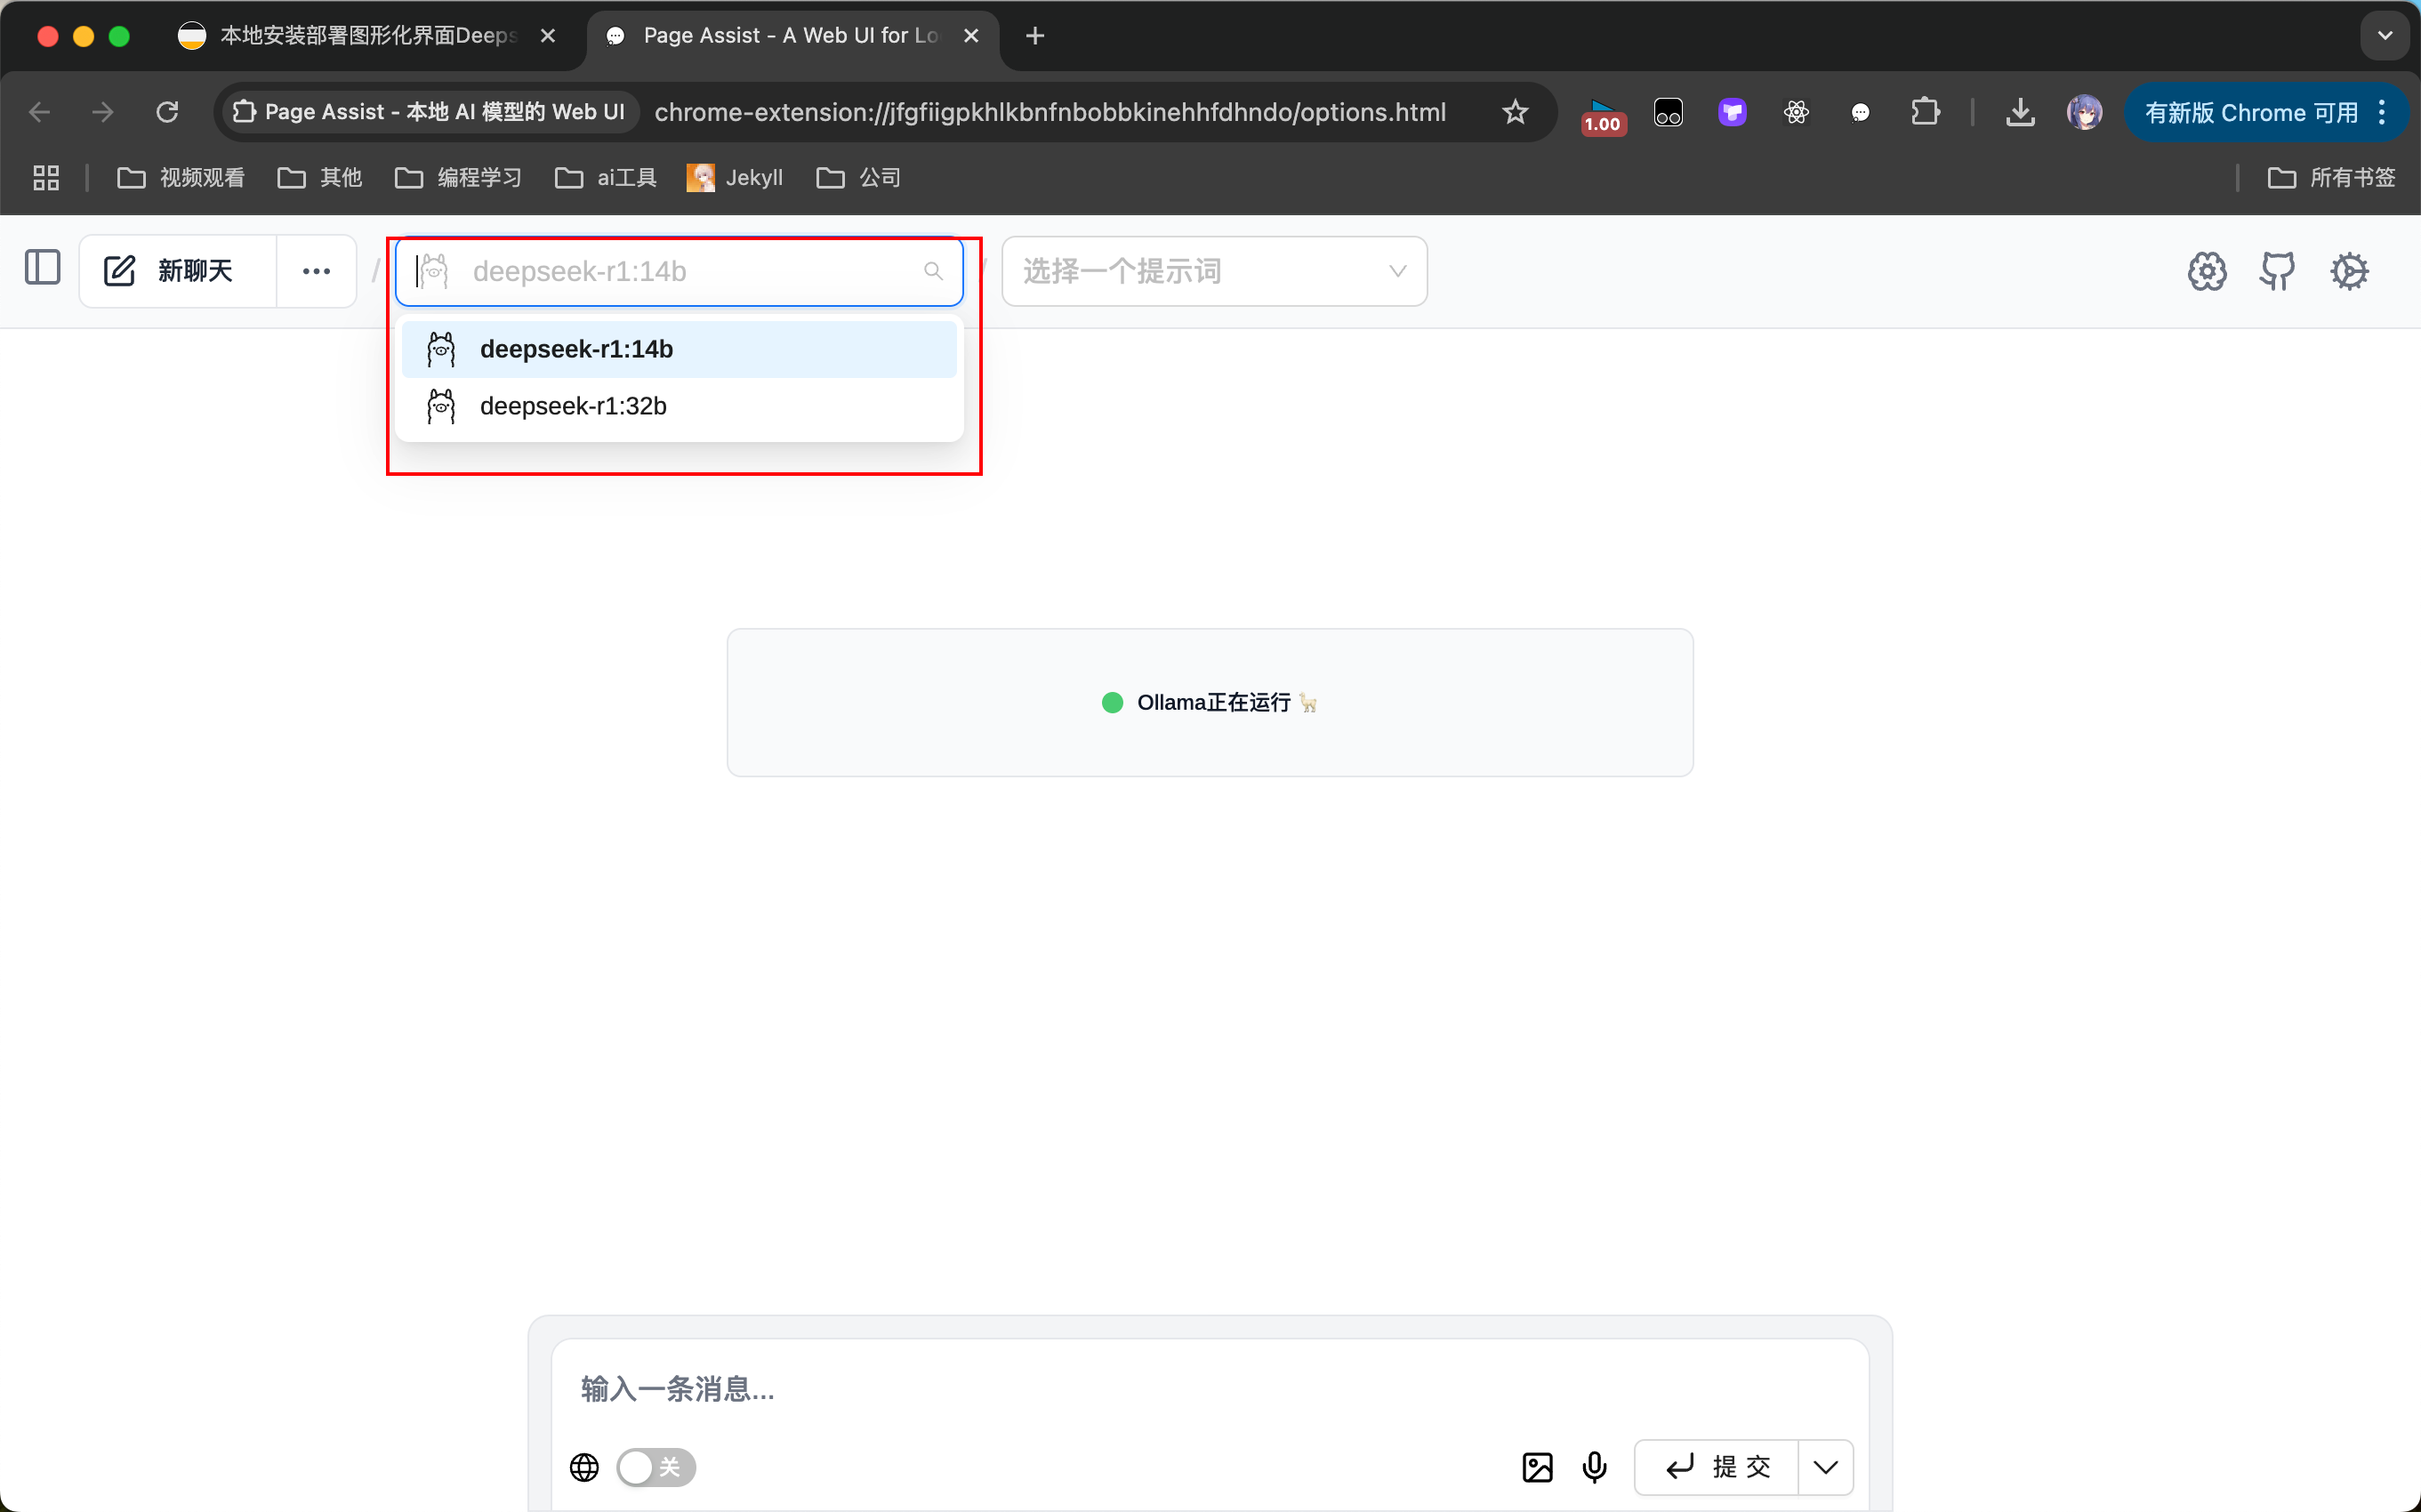Go back in browser history
The height and width of the screenshot is (1512, 2421).
40,112
